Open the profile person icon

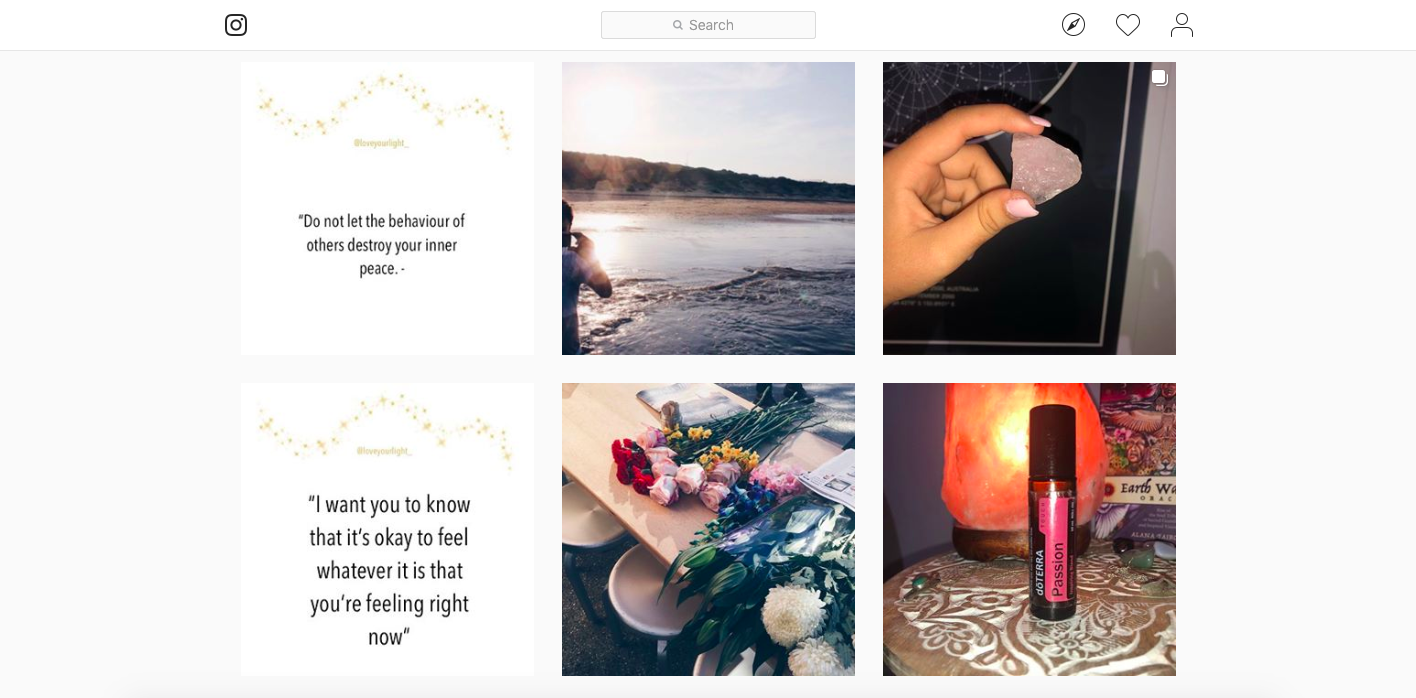point(1182,25)
